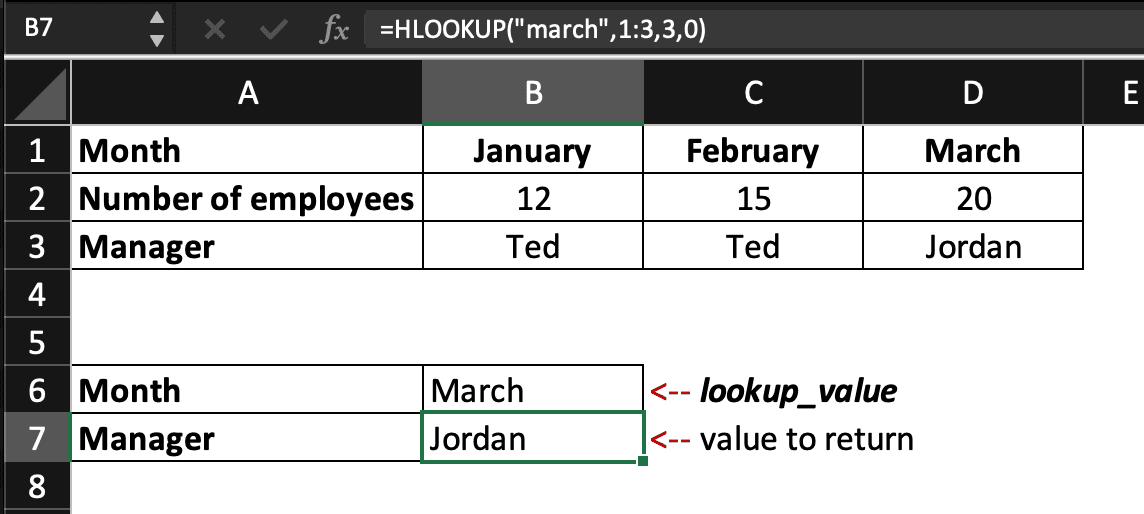Click the cell with value 20
The height and width of the screenshot is (514, 1144).
coord(973,198)
